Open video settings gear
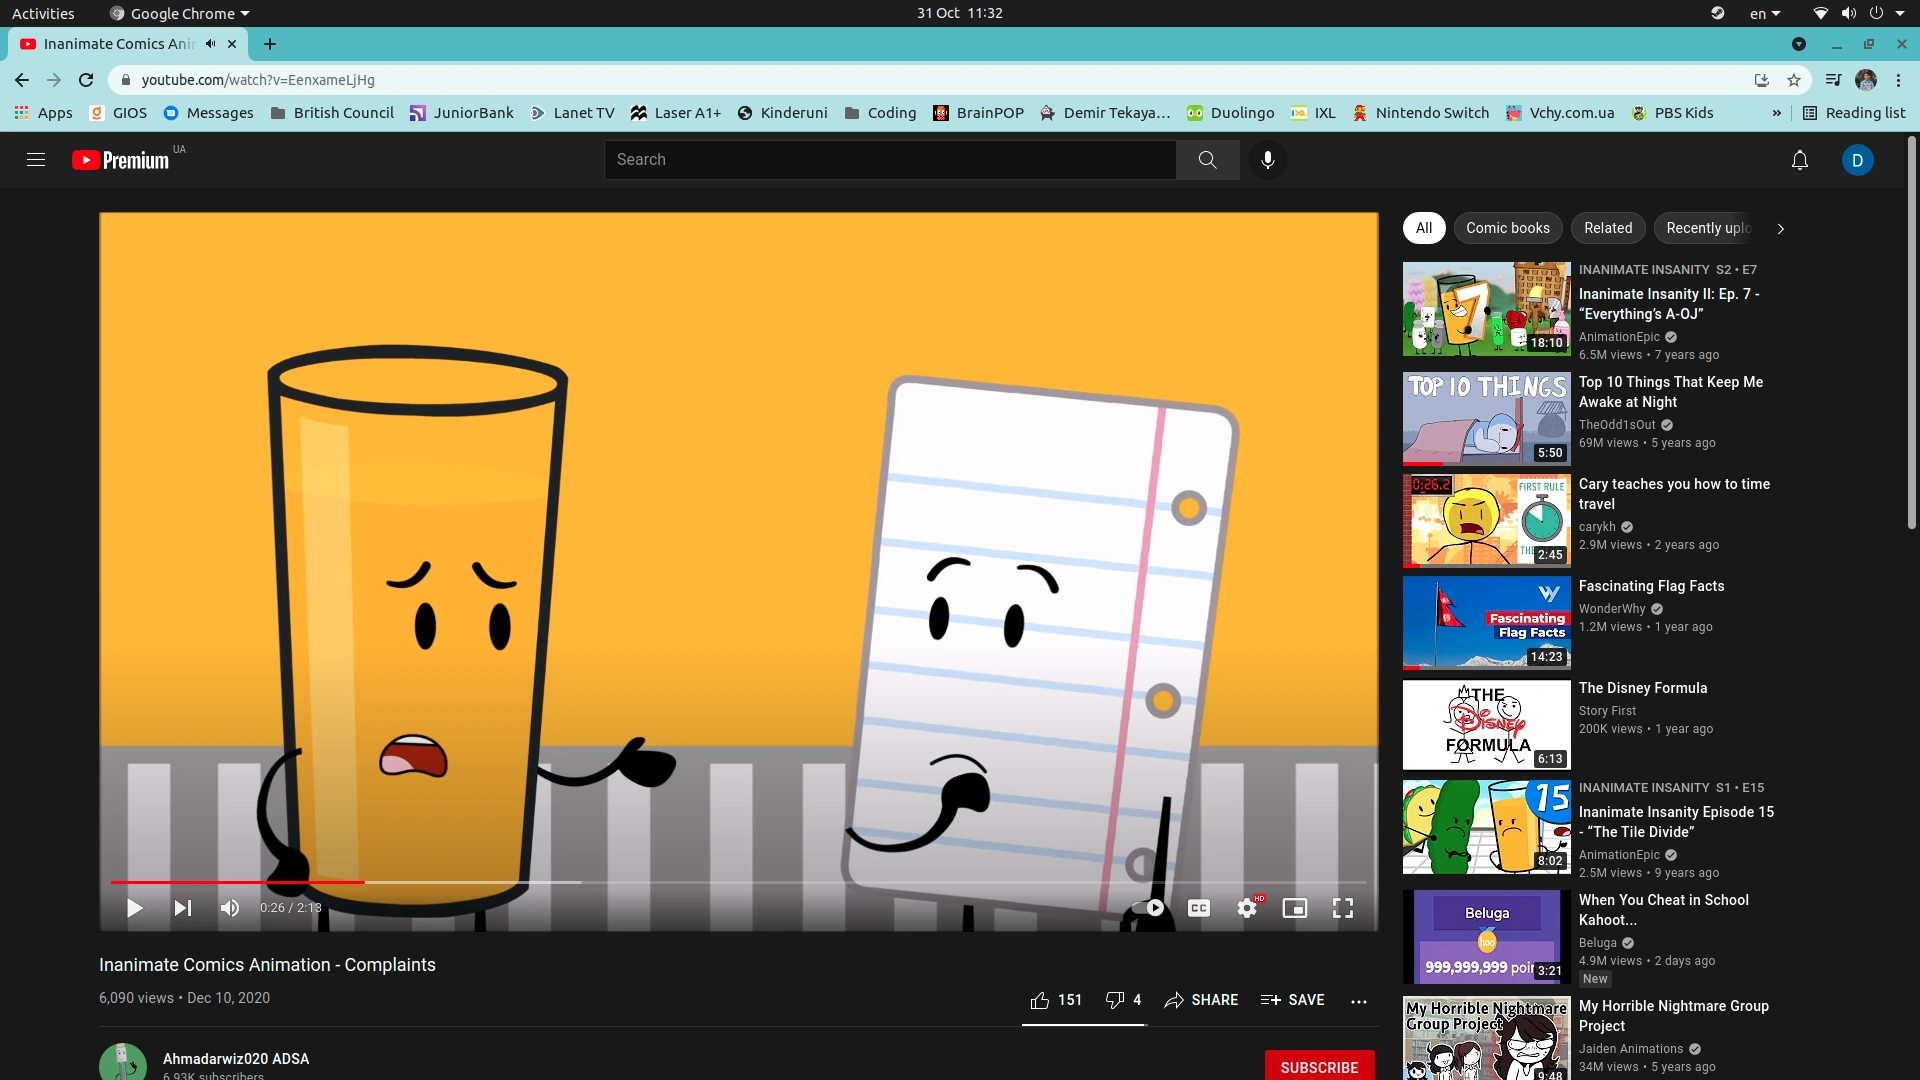The width and height of the screenshot is (1920, 1080). [1247, 908]
